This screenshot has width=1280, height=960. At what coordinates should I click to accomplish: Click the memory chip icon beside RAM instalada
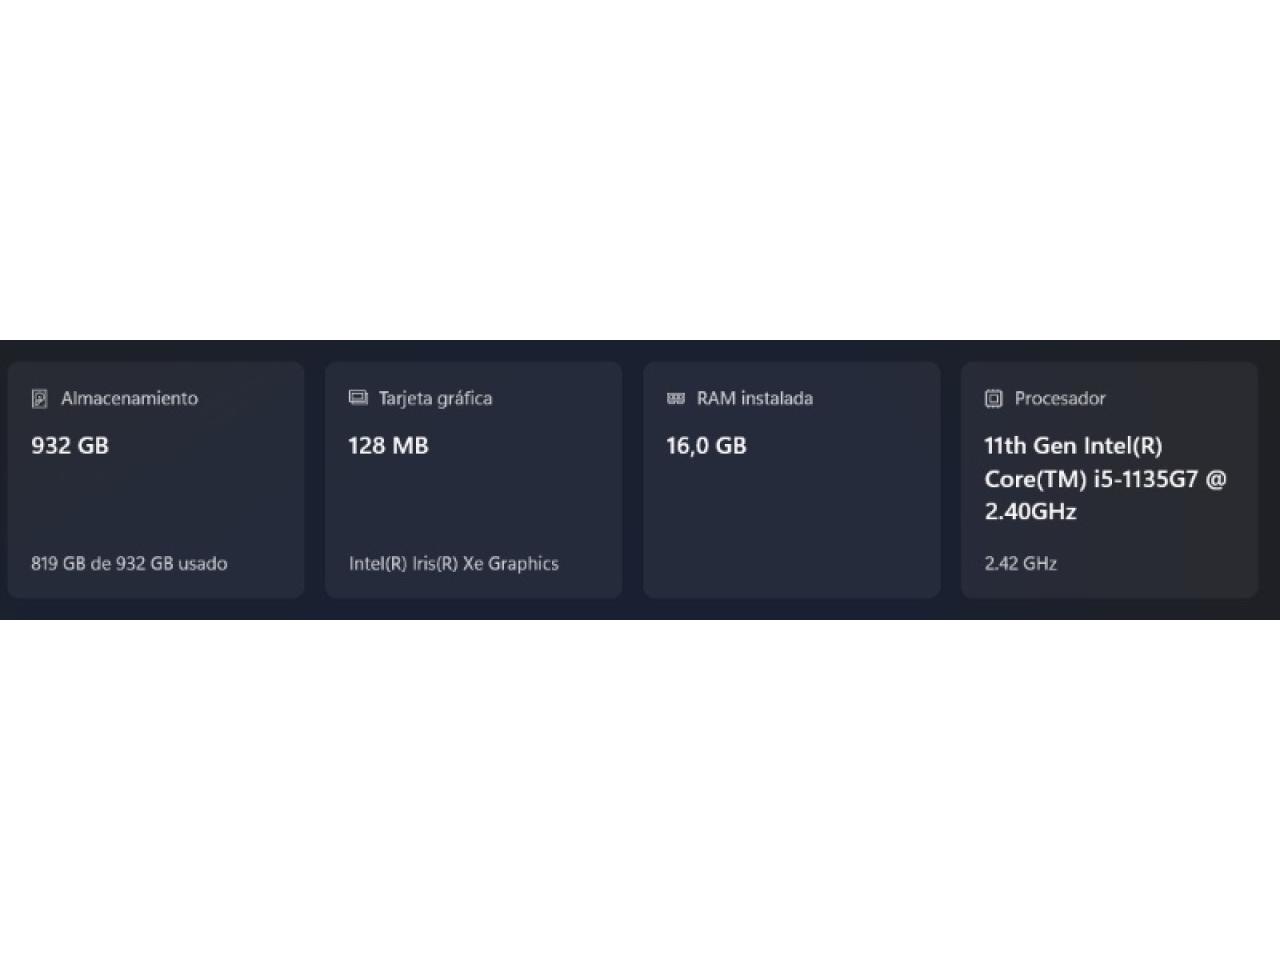pyautogui.click(x=676, y=398)
